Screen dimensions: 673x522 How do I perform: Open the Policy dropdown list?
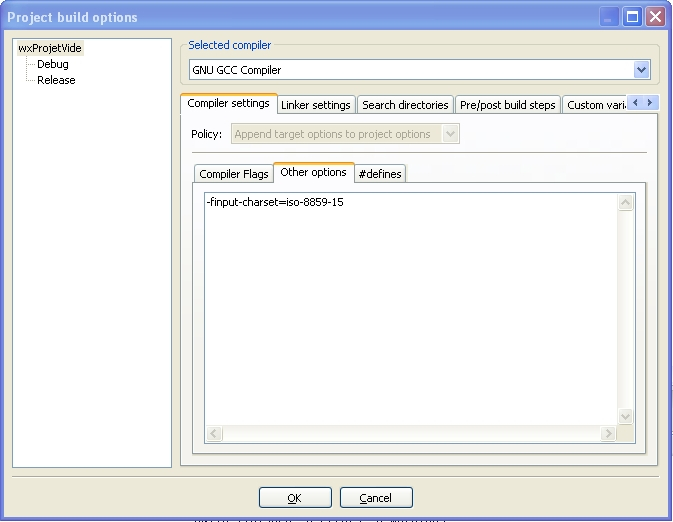click(x=450, y=134)
